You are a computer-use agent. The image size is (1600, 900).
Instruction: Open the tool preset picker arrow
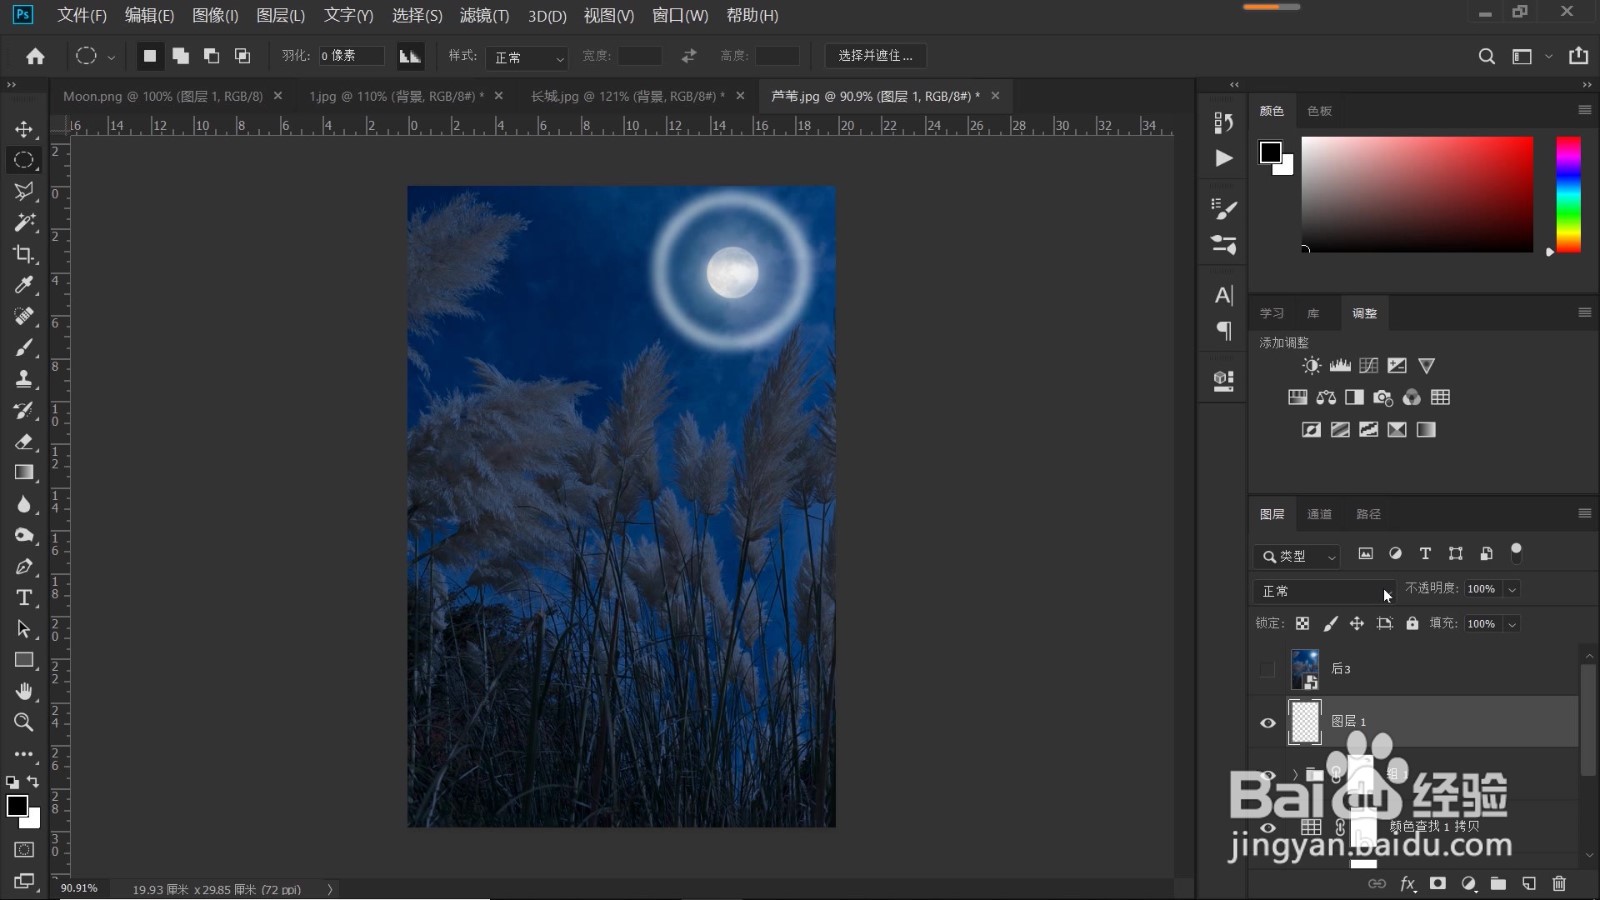pyautogui.click(x=111, y=57)
